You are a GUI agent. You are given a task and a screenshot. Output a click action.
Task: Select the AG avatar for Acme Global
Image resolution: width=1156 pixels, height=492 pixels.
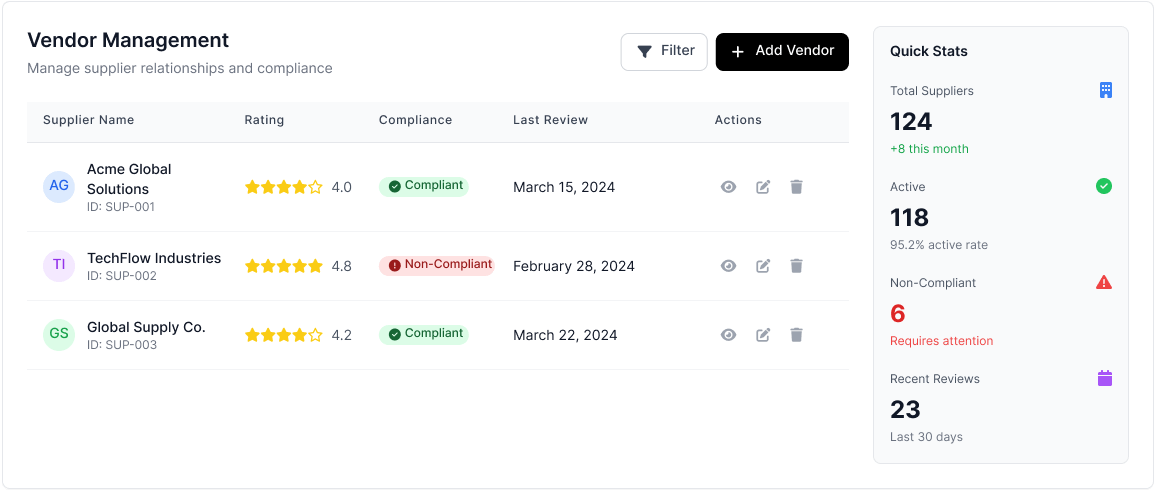59,186
